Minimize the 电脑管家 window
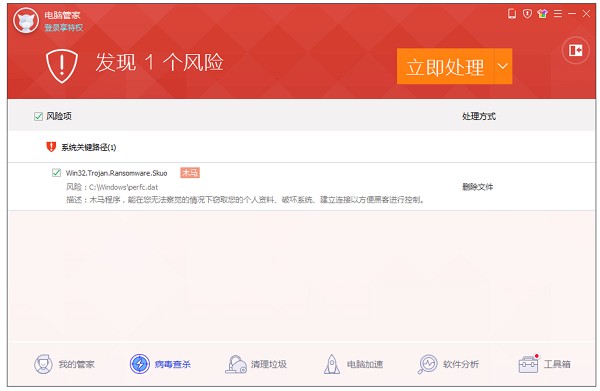The width and height of the screenshot is (600, 391). coord(572,14)
